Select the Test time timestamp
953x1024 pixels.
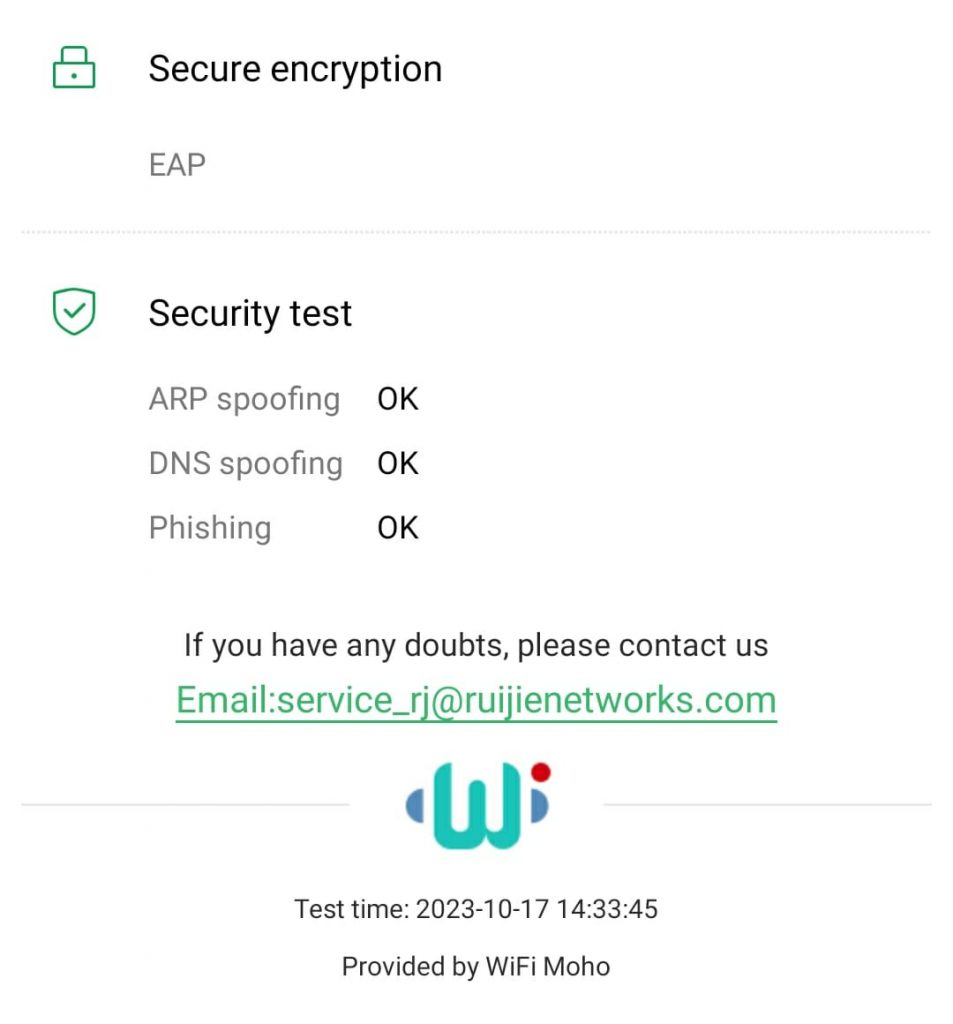coord(476,909)
